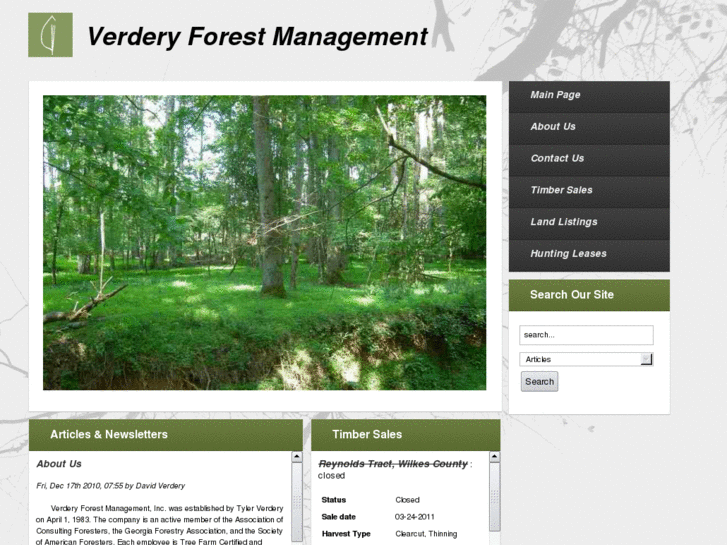This screenshot has width=727, height=545.
Task: Click the Timber Sales panel scroll-up arrow
Action: 495,457
